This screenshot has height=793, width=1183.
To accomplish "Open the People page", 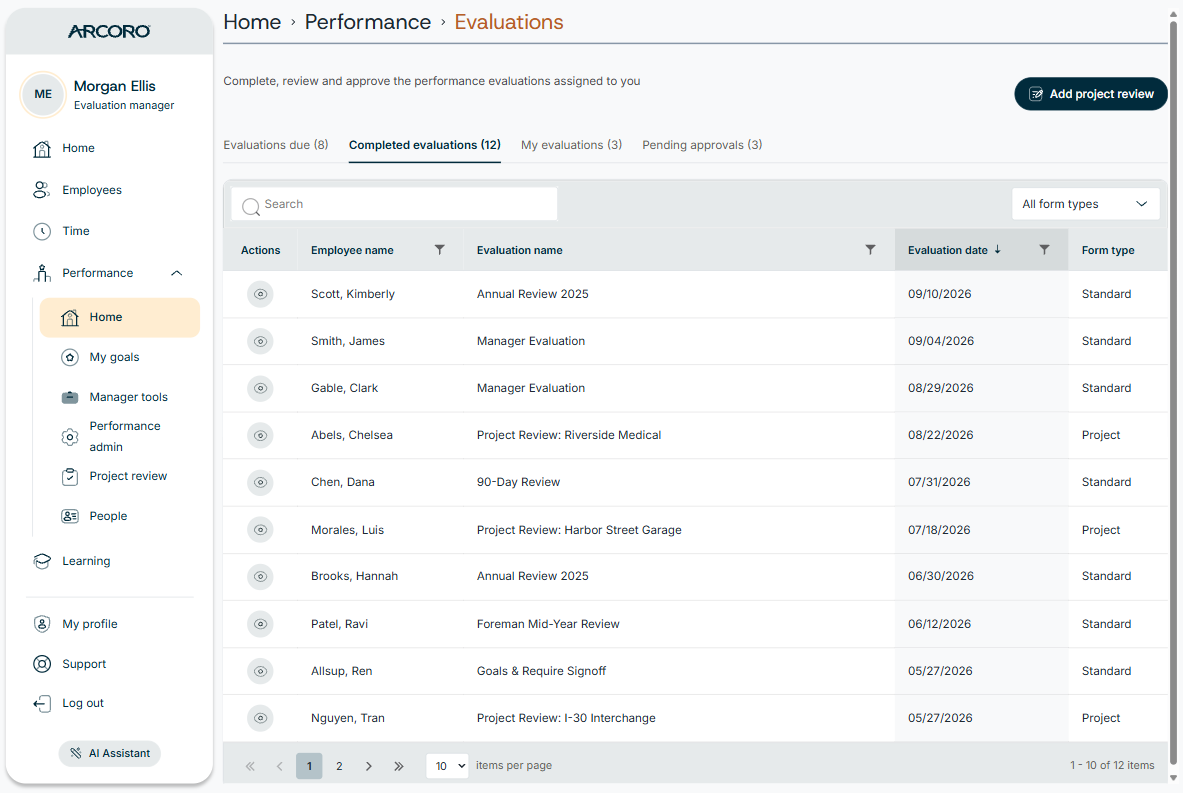I will point(94,516).
